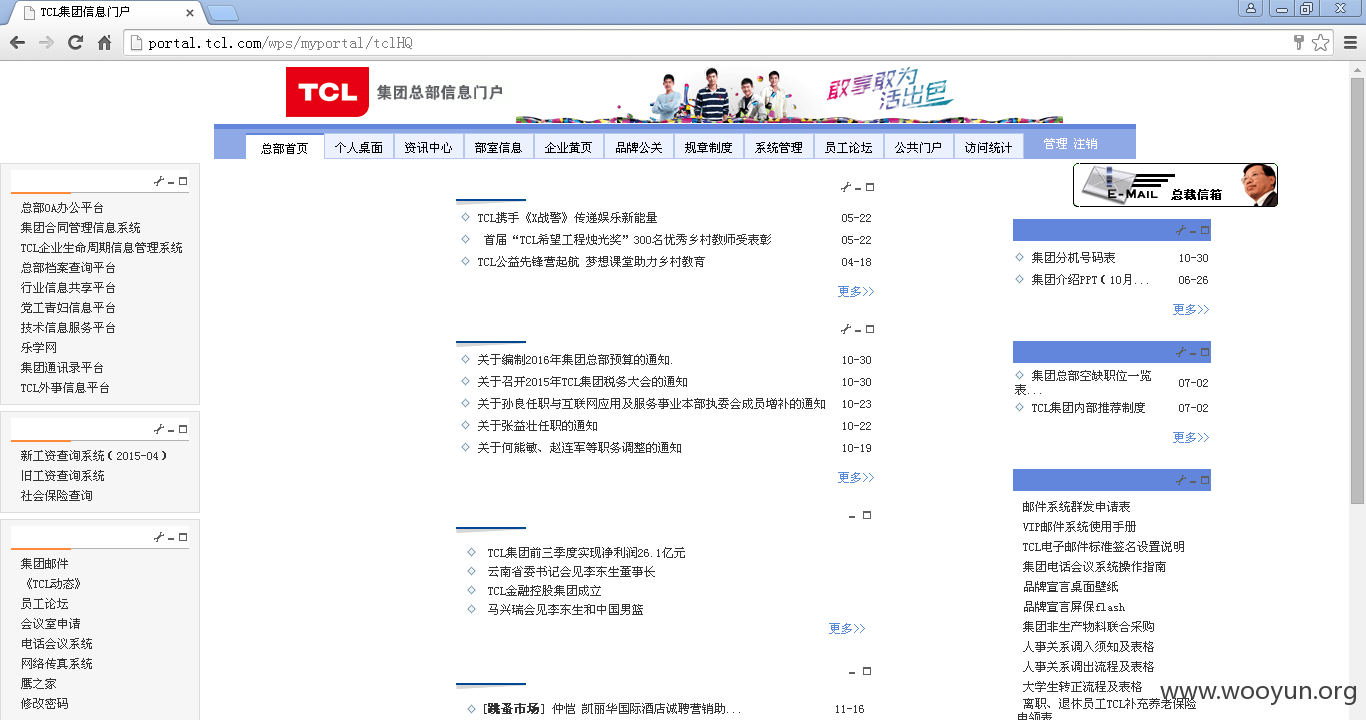
Task: Click the 管理 link in nav bar
Action: tap(1055, 144)
